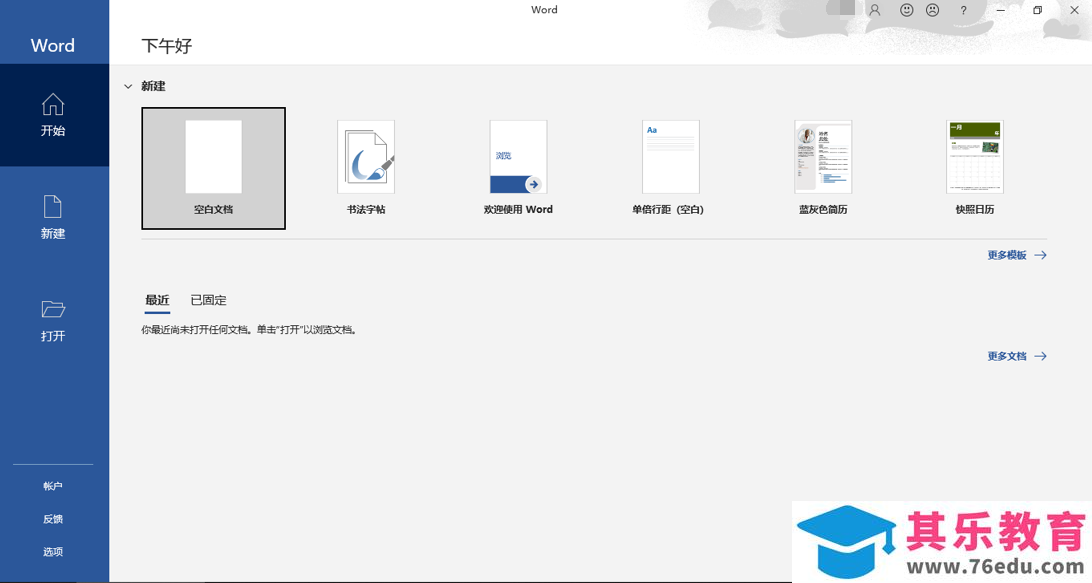Image resolution: width=1092 pixels, height=583 pixels.
Task: Create a 空白文档 blank document
Action: tap(213, 168)
